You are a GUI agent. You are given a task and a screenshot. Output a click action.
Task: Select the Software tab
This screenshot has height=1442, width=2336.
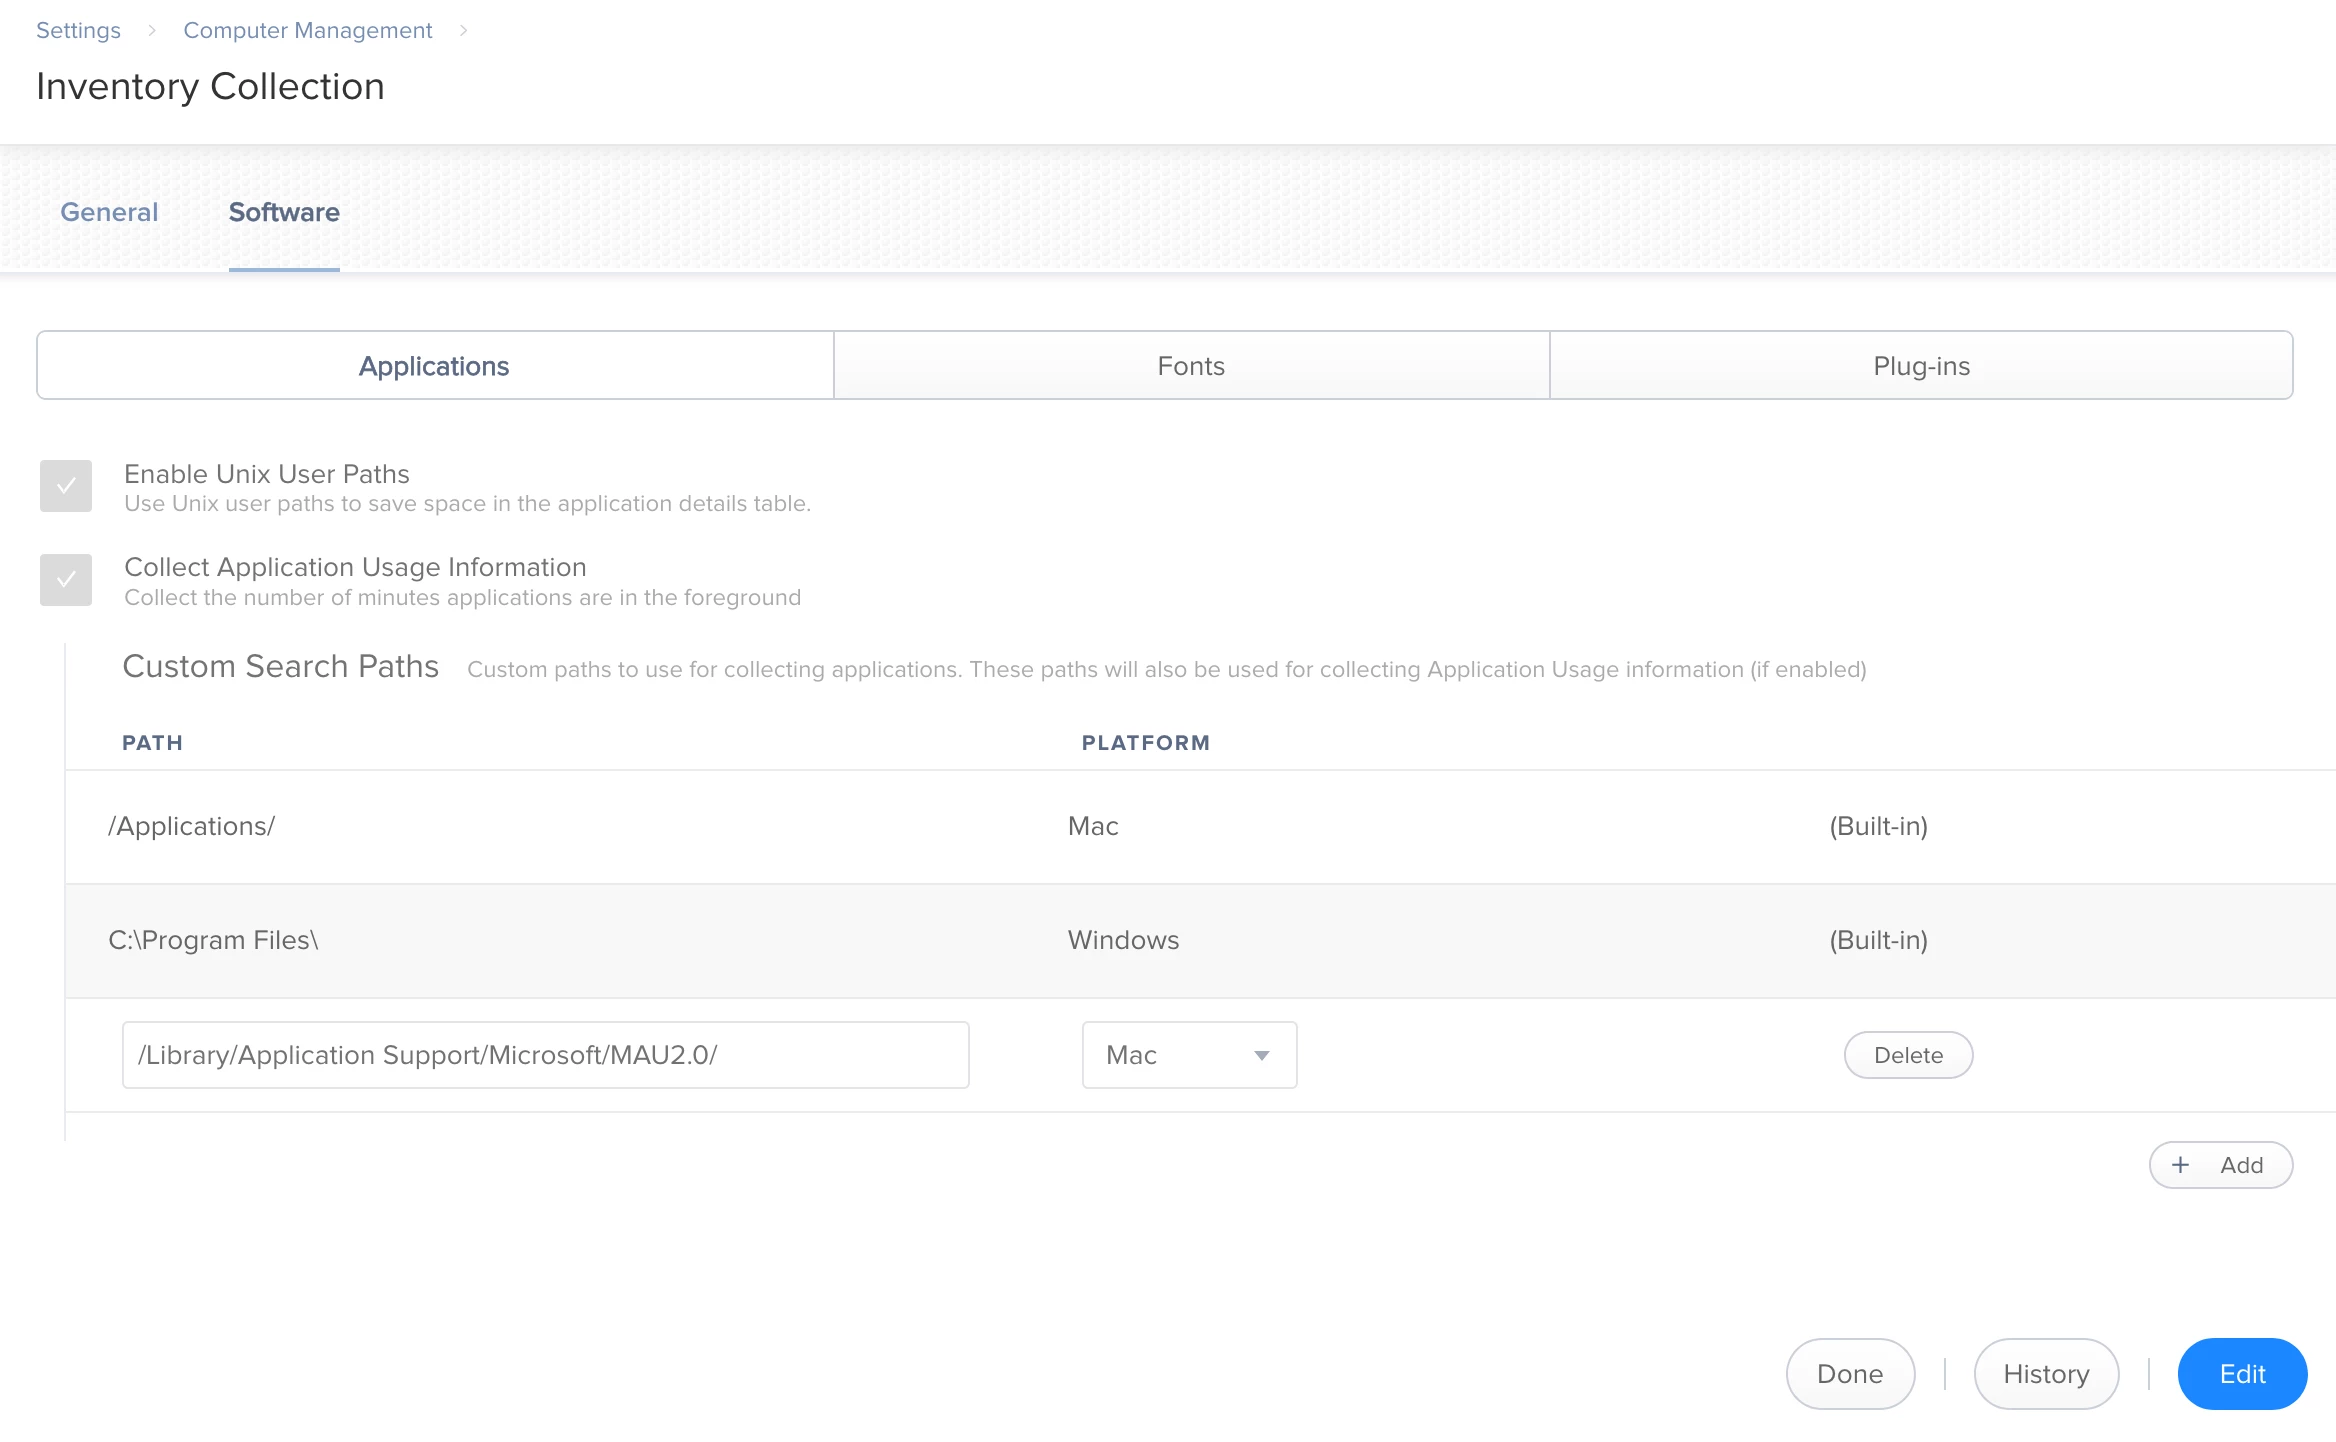point(284,212)
